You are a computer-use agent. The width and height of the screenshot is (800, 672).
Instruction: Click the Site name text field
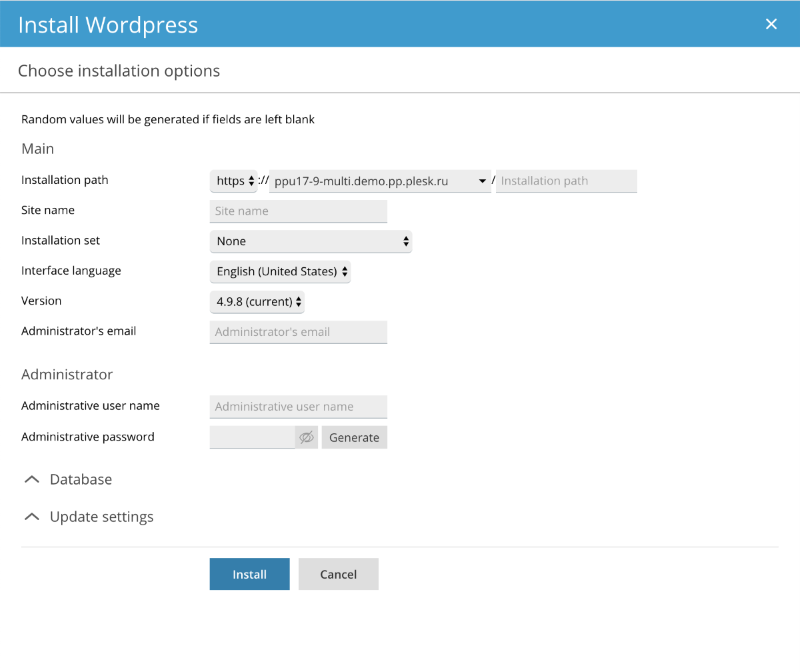pyautogui.click(x=298, y=211)
